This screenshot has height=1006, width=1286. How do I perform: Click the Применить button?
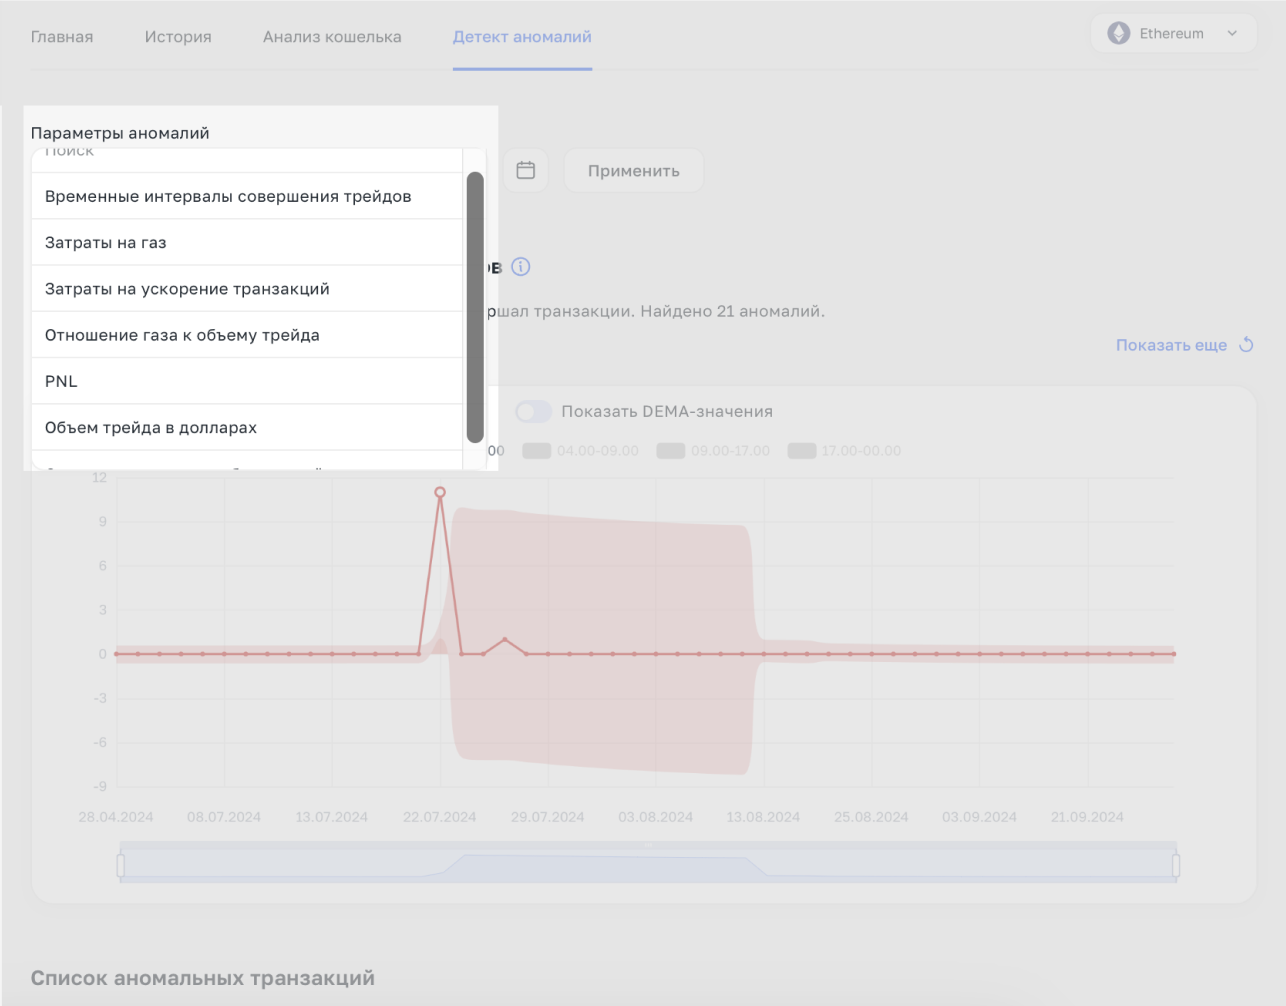point(634,171)
